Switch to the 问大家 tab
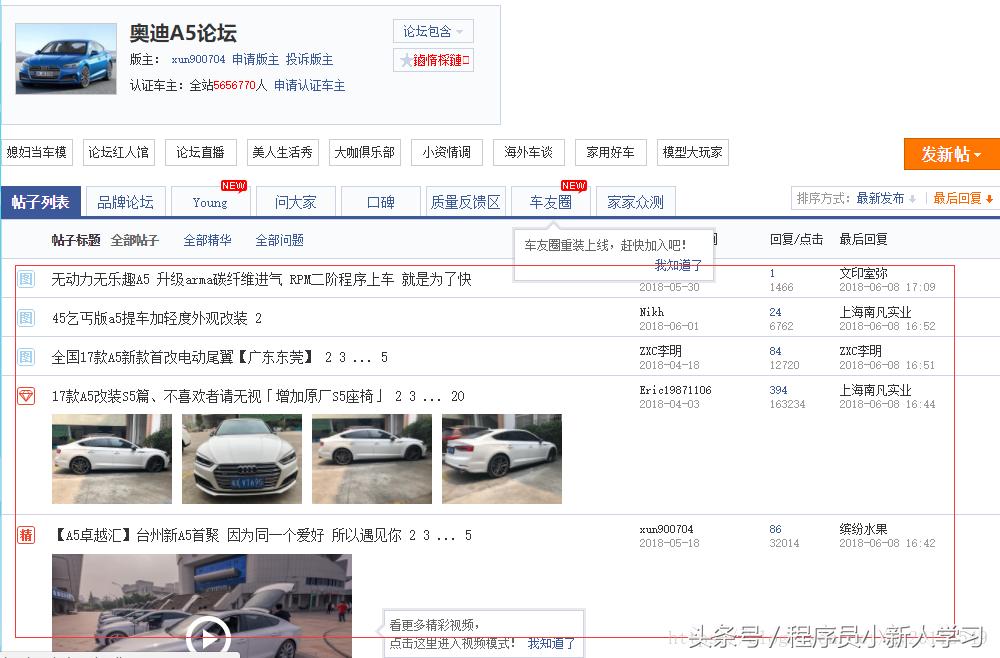The width and height of the screenshot is (1000, 658). point(296,200)
